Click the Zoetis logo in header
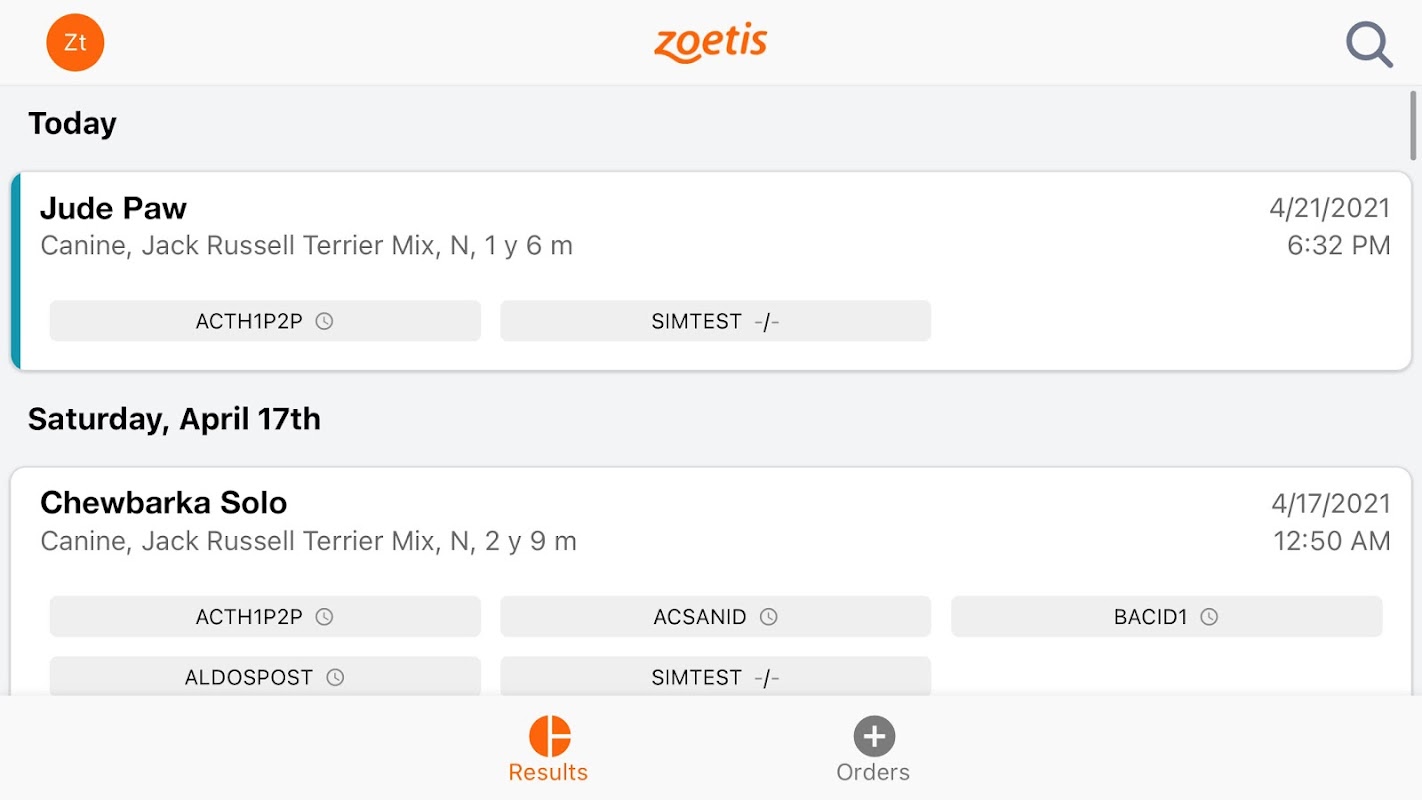1422x800 pixels. click(711, 43)
